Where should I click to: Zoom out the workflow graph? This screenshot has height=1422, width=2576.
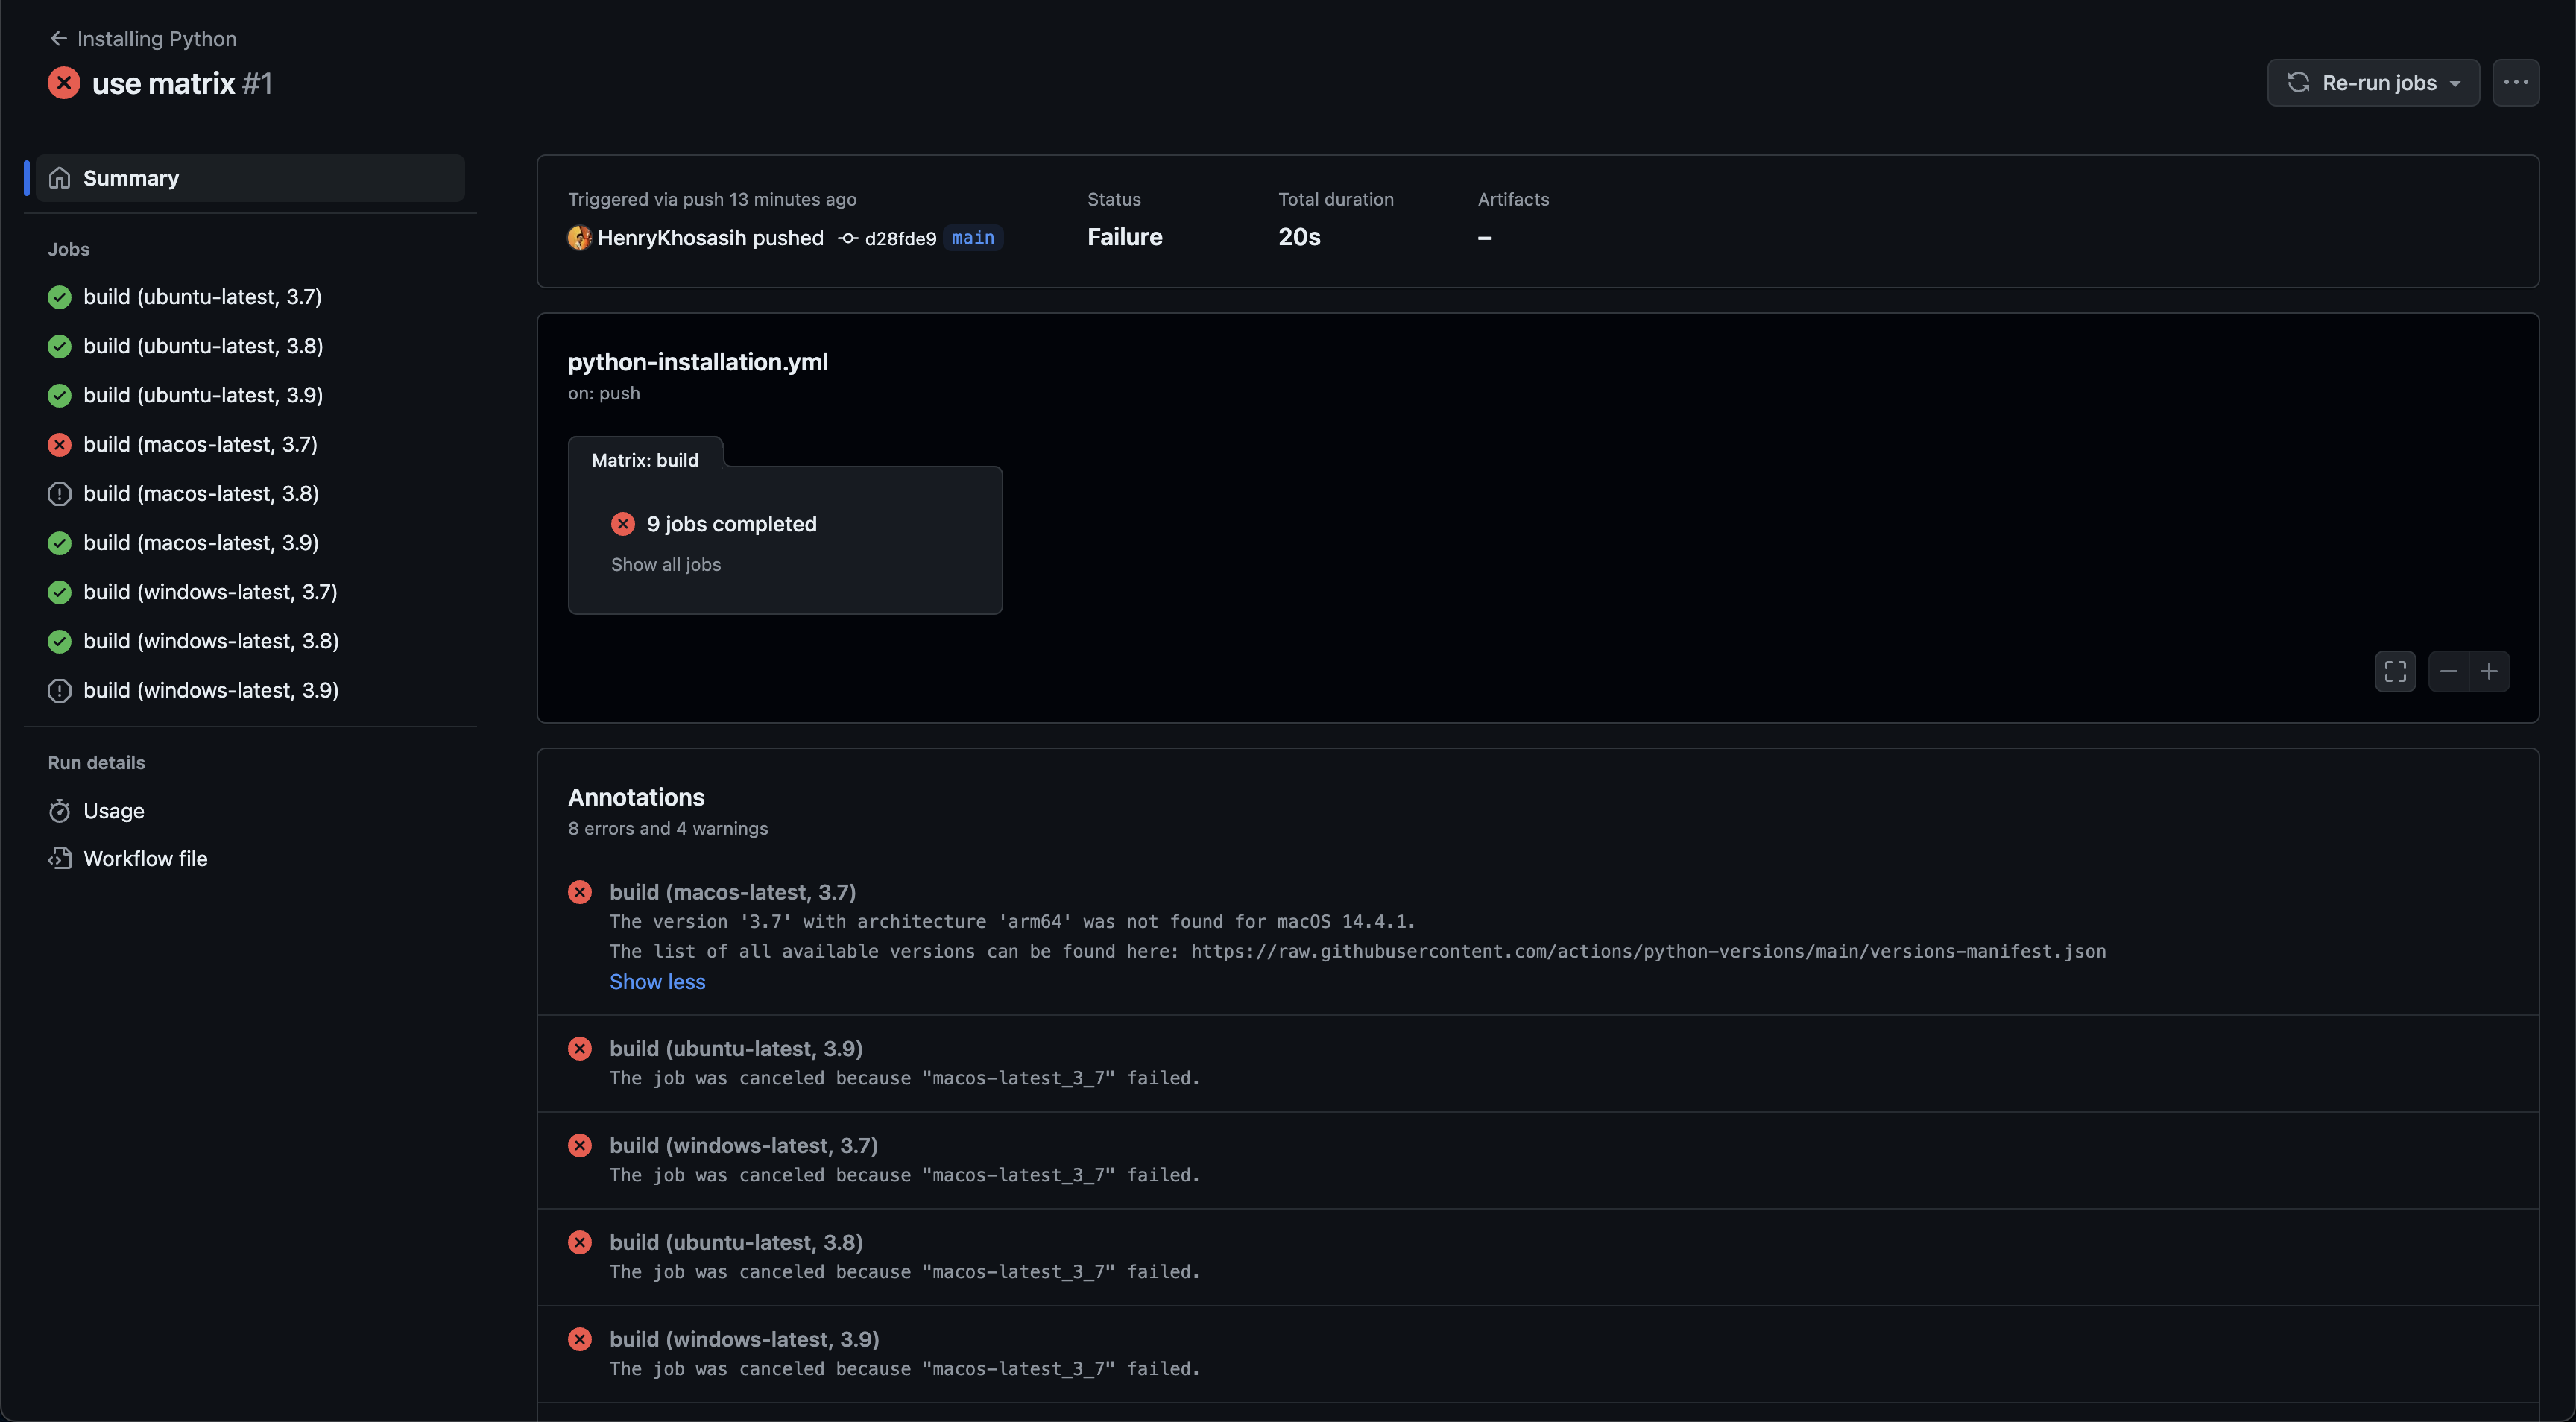[x=2448, y=671]
